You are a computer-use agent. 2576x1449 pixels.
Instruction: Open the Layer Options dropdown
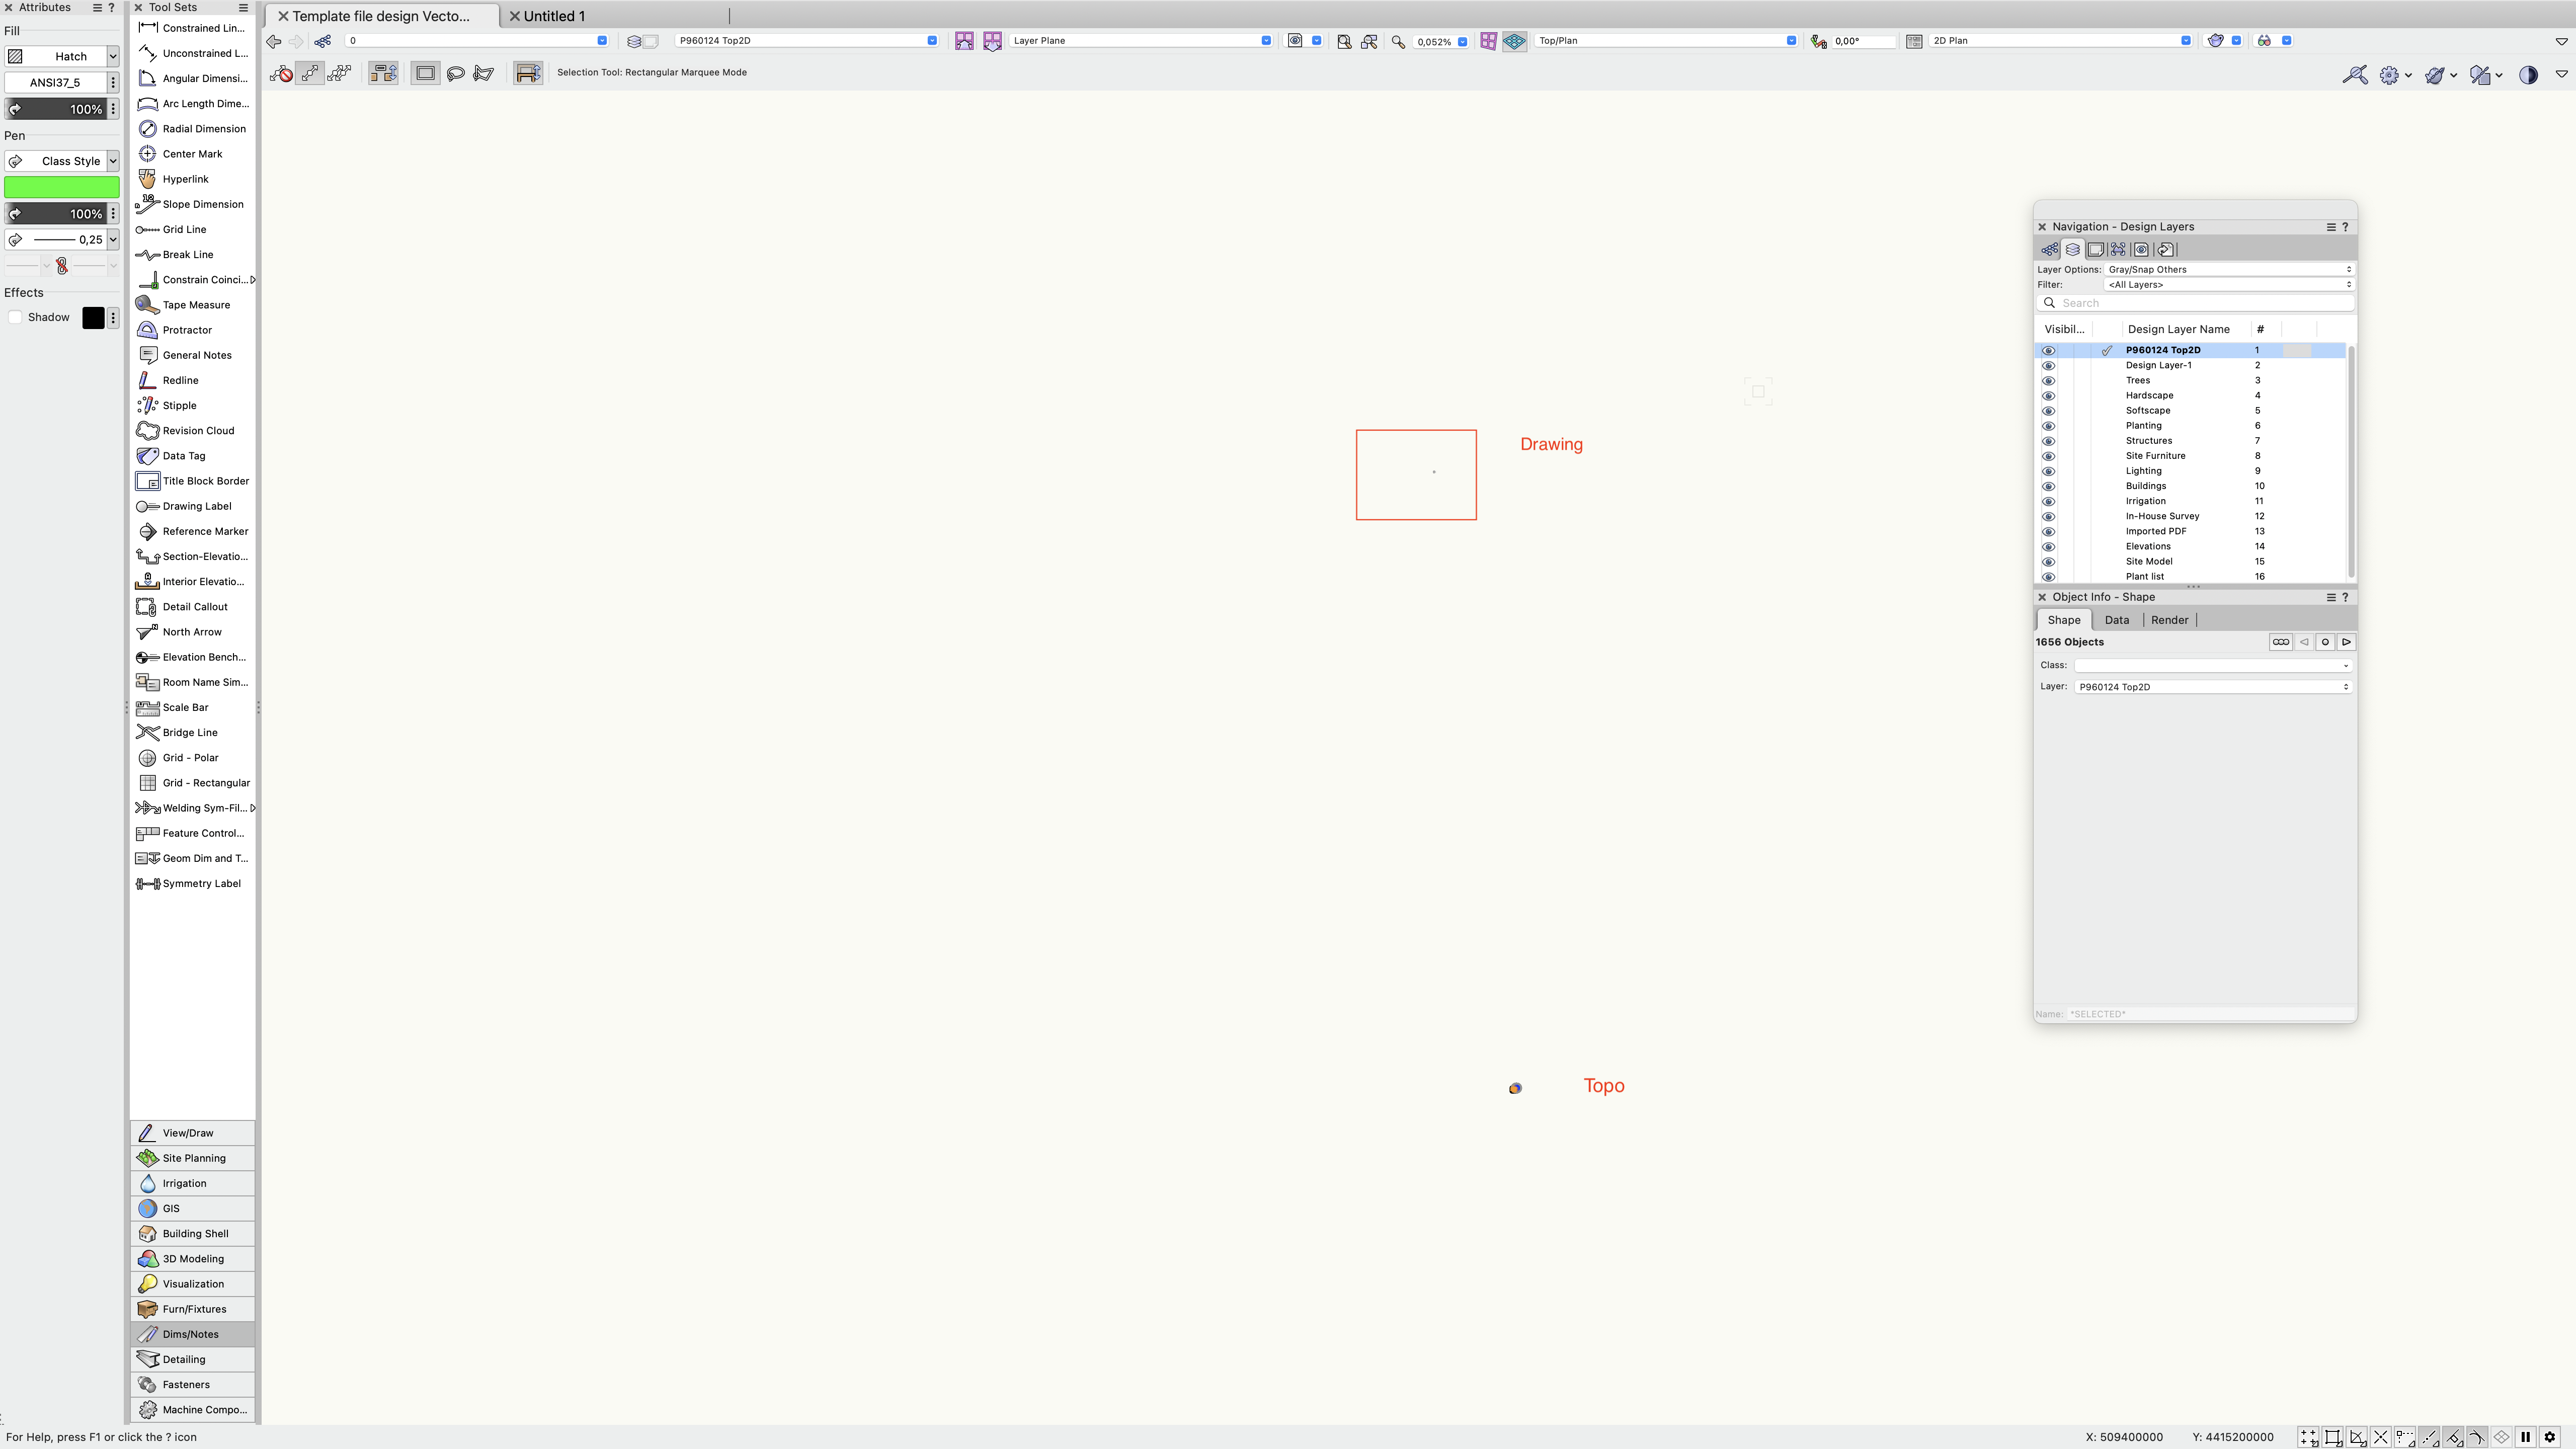pos(2228,270)
